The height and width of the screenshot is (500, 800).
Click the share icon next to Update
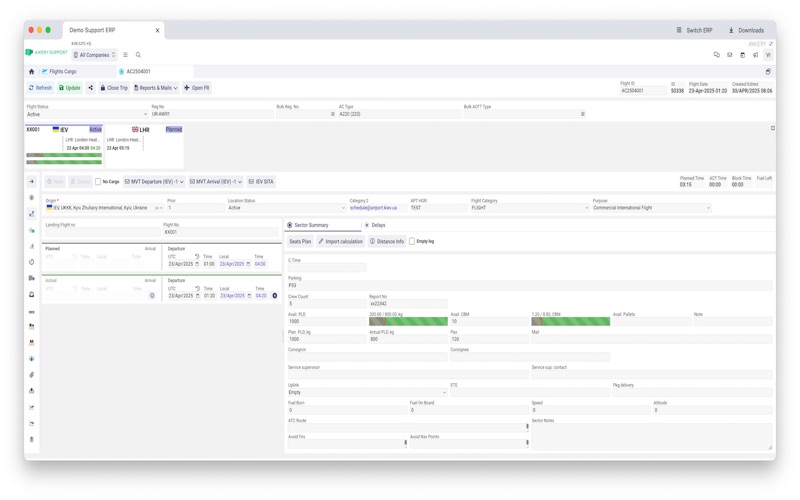tap(90, 88)
